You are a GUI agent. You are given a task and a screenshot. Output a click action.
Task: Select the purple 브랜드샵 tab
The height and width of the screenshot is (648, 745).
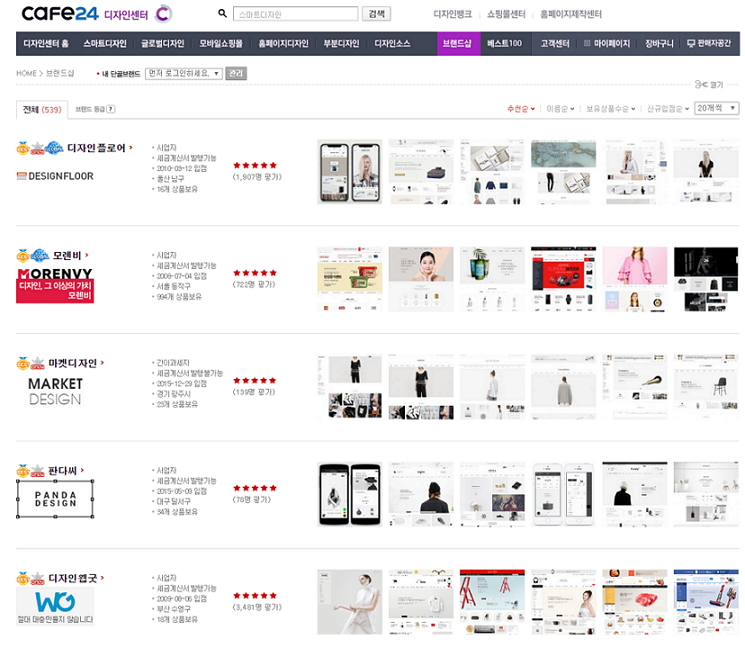pyautogui.click(x=458, y=44)
